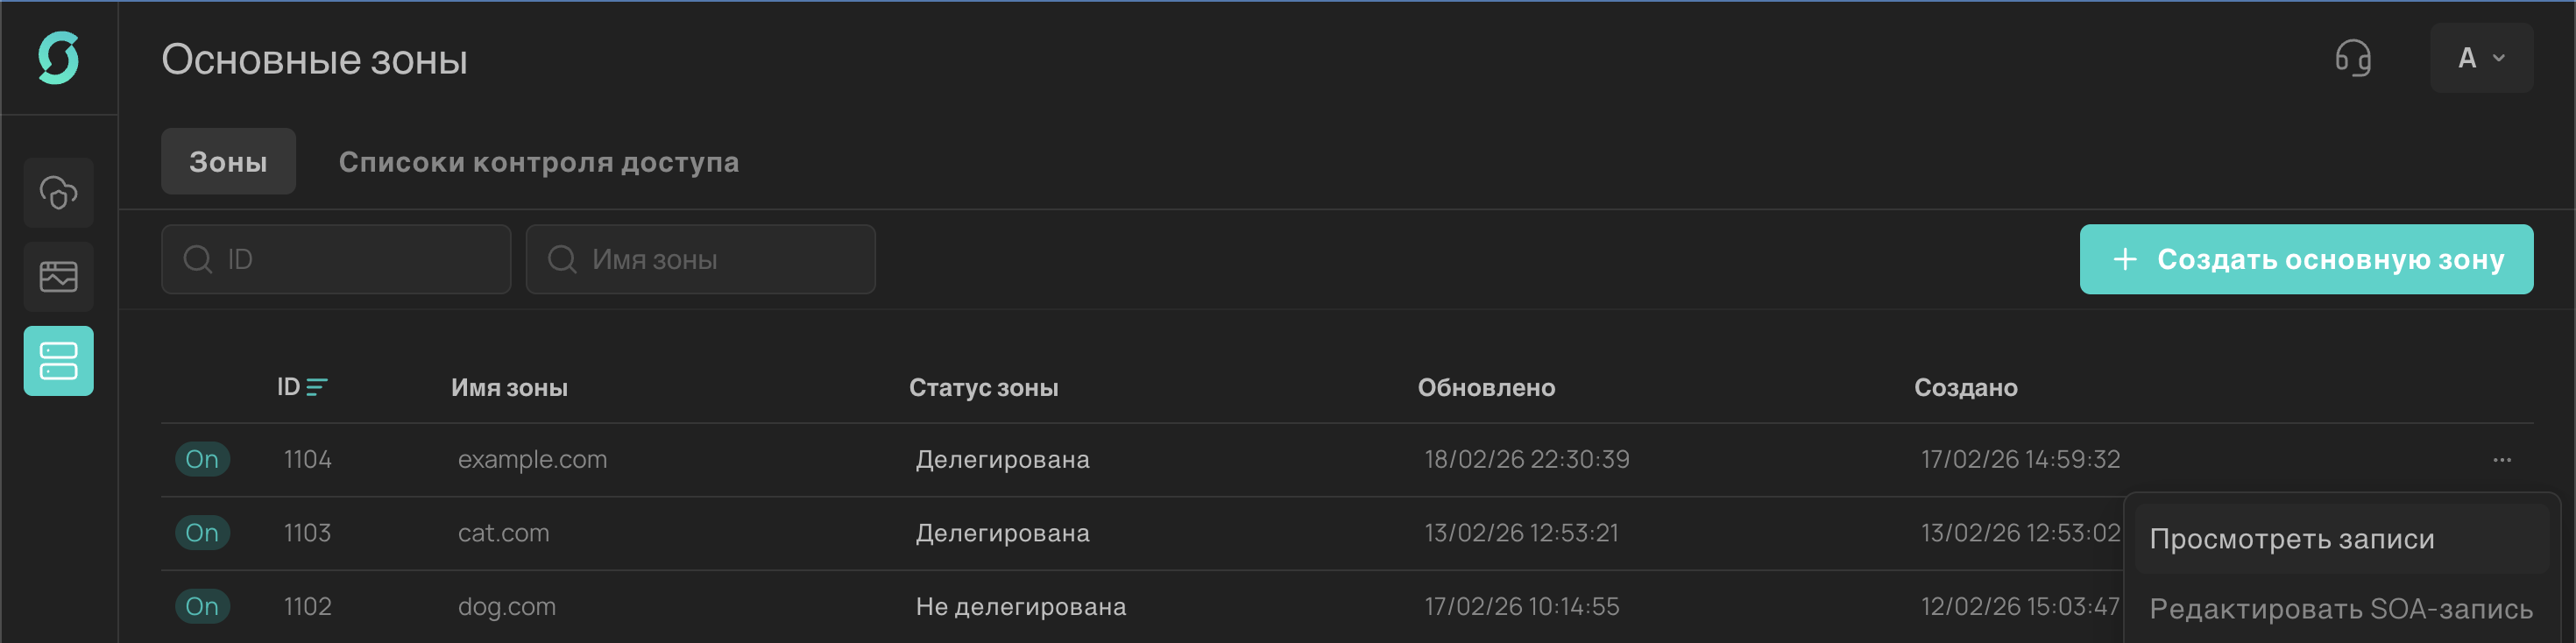2576x643 pixels.
Task: Toggle the On switch for dog.com zone
Action: [x=203, y=605]
